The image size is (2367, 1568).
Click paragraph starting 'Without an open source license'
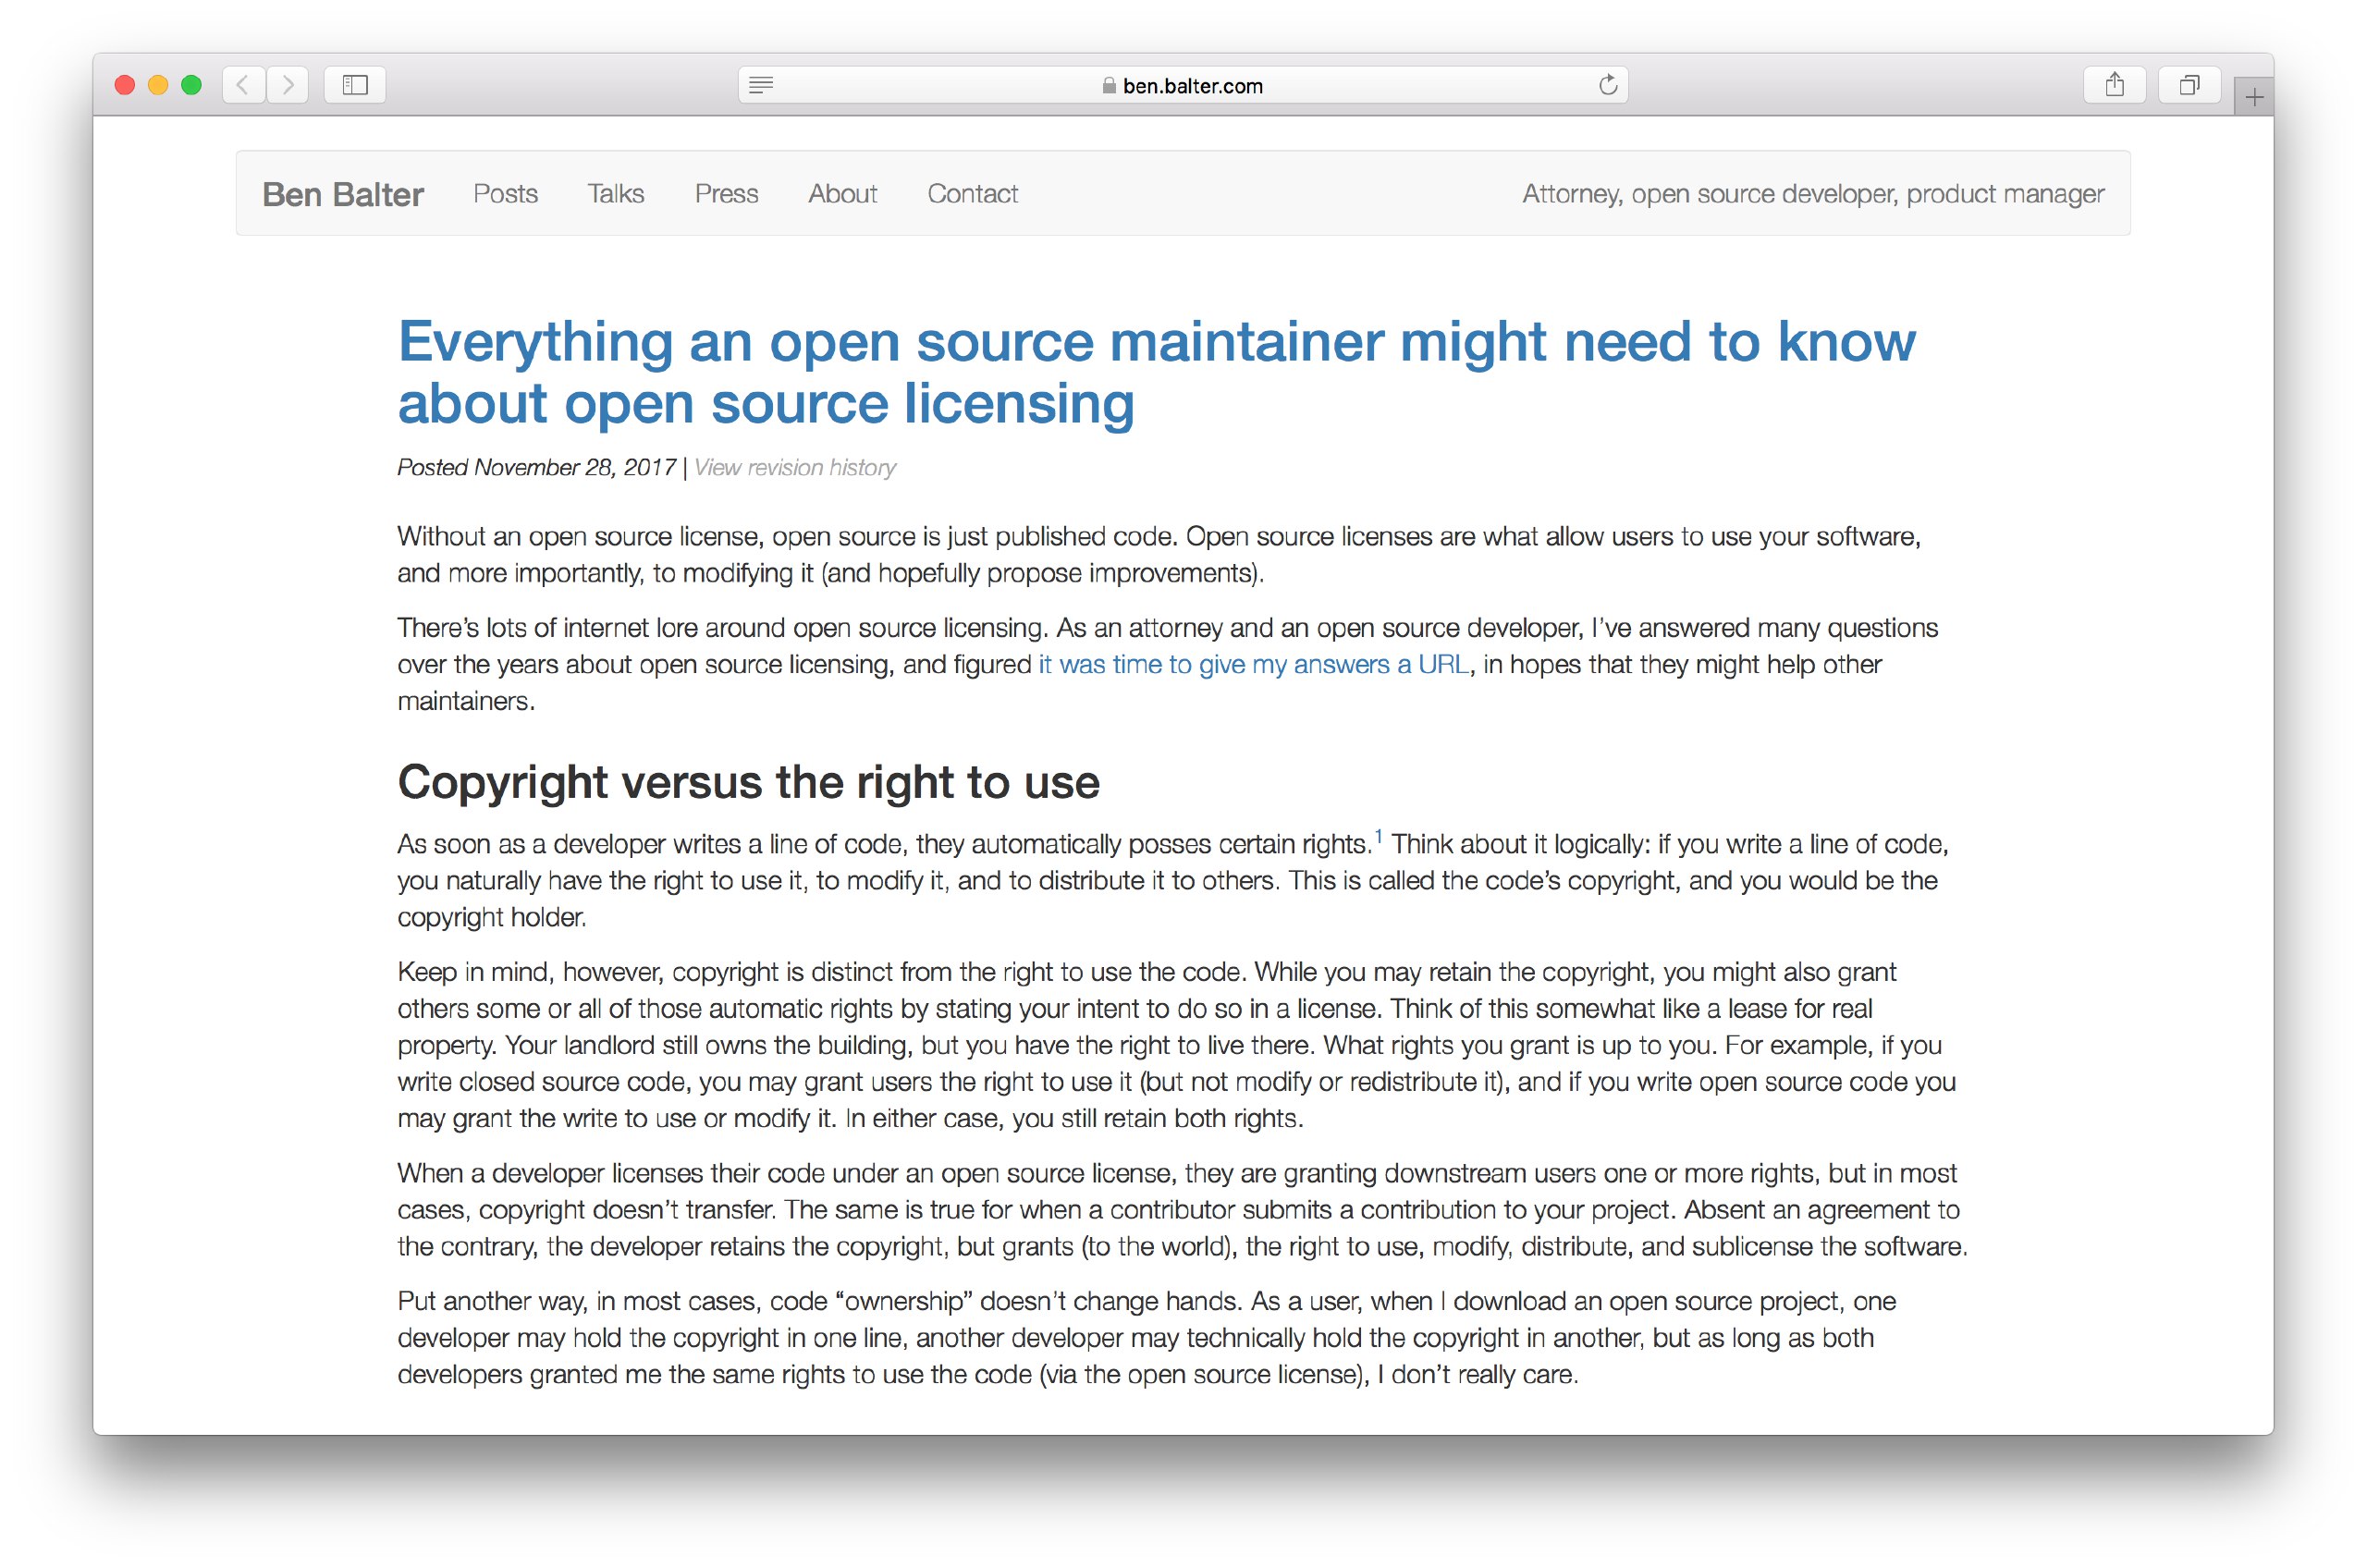point(1159,555)
